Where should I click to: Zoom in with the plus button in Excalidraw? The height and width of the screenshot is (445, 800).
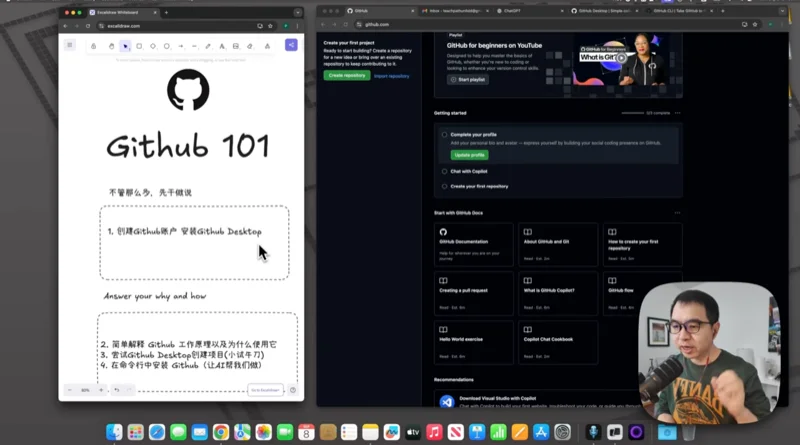tap(101, 390)
